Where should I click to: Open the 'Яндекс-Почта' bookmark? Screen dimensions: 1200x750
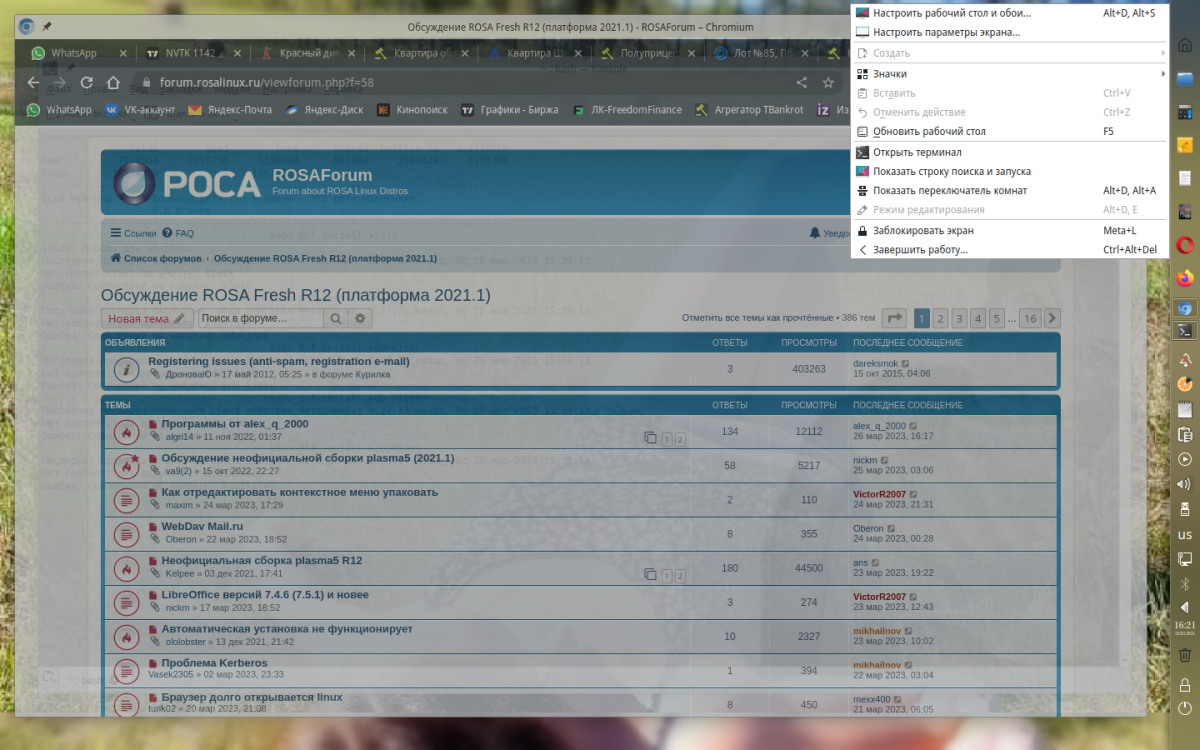[x=229, y=110]
